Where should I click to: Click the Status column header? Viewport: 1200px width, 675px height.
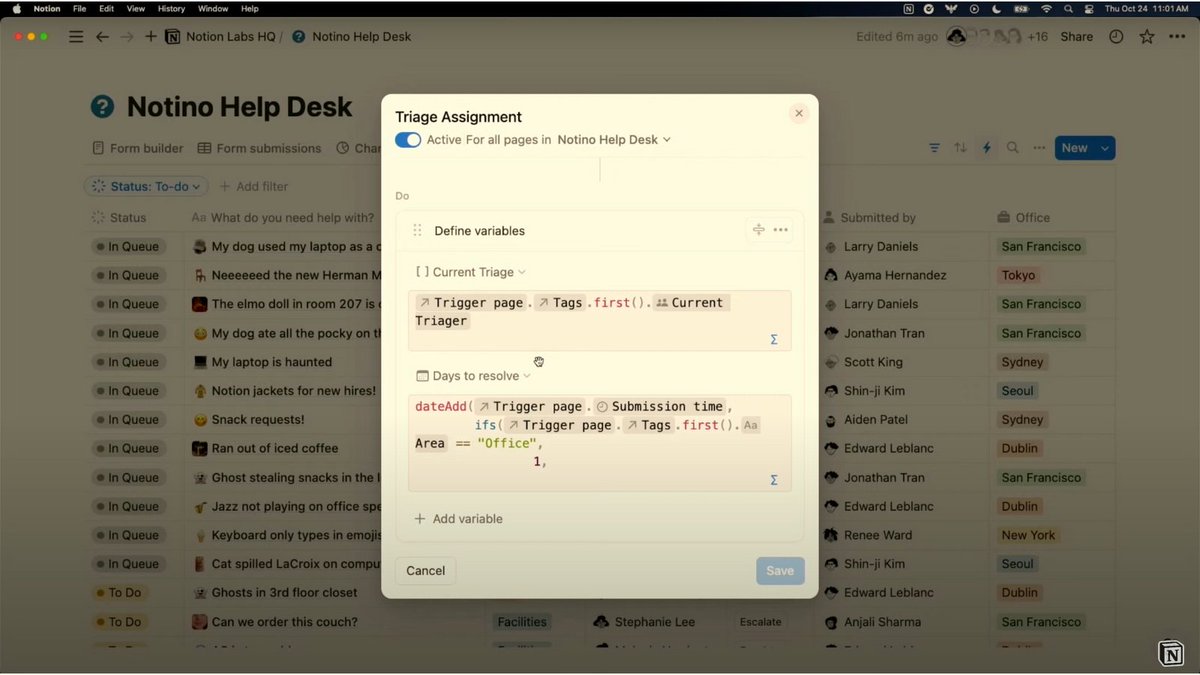119,217
